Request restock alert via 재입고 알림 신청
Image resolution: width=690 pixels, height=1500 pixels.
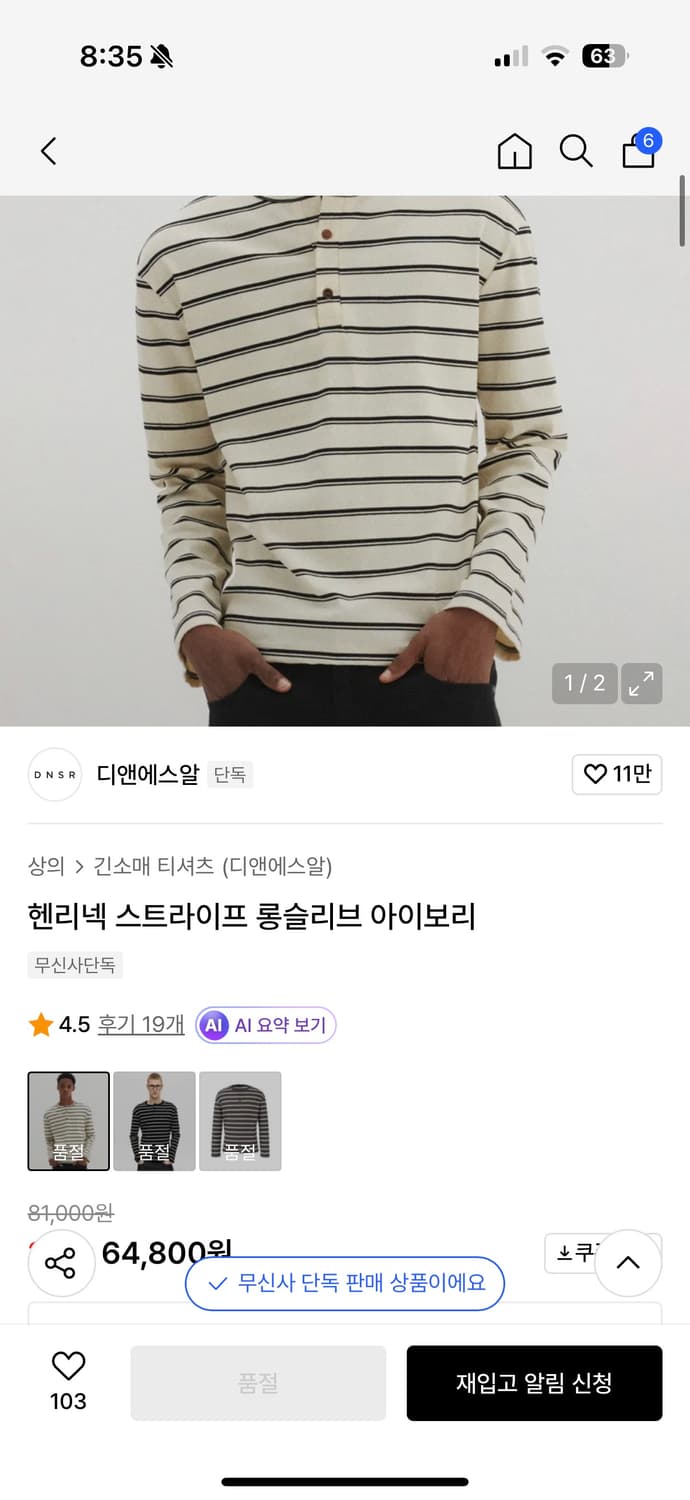pos(534,1383)
